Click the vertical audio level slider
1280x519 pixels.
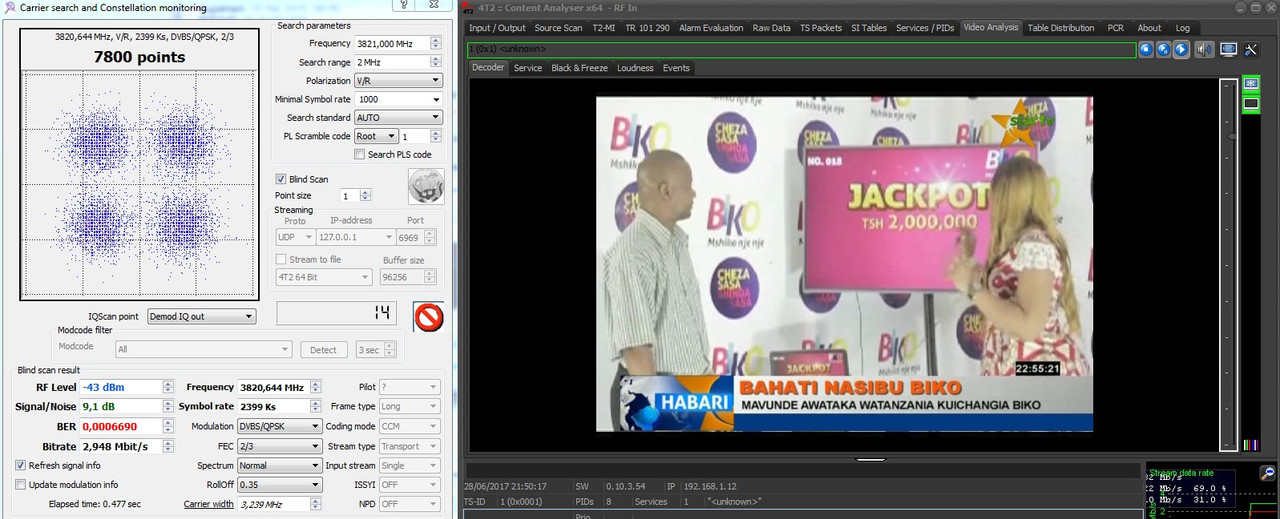pos(1228,265)
